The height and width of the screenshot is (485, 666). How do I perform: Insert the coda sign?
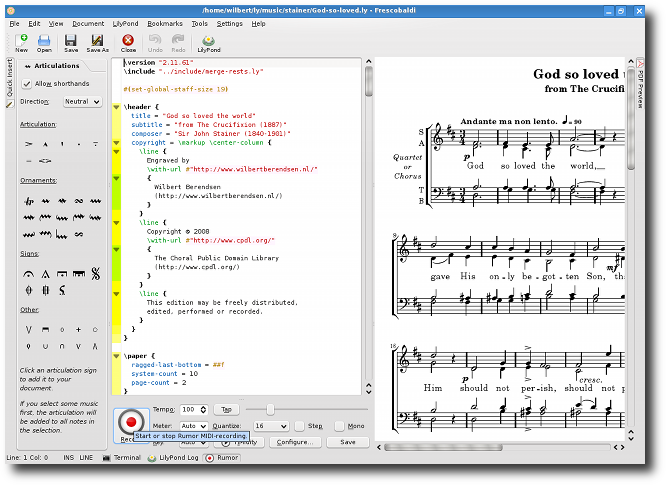pyautogui.click(x=28, y=290)
